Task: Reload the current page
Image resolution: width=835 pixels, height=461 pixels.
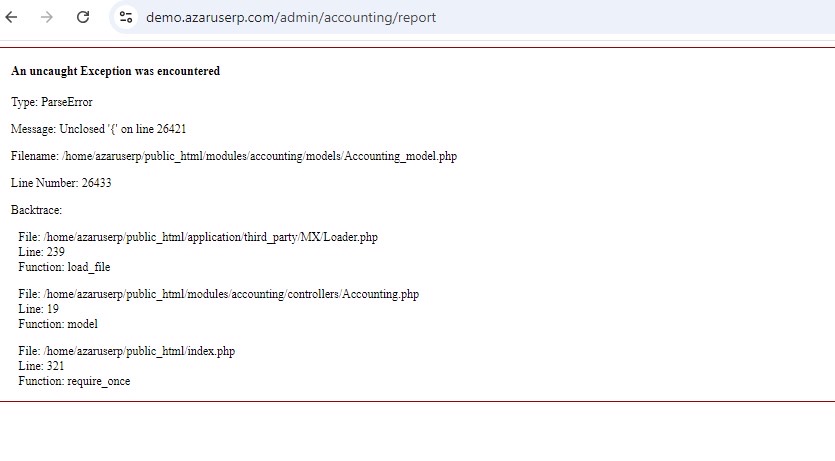Action: 83,17
